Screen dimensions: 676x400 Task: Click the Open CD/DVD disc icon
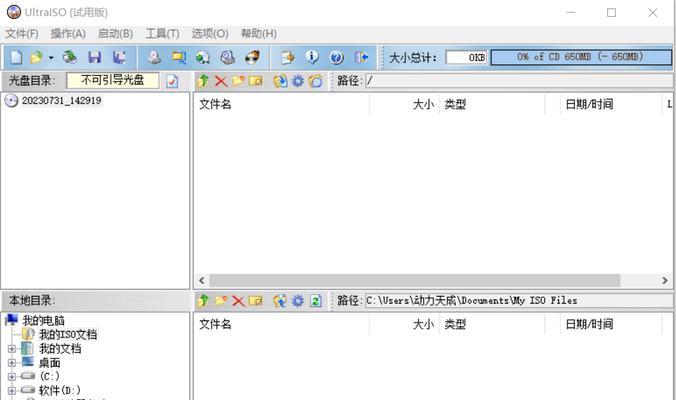pyautogui.click(x=69, y=57)
